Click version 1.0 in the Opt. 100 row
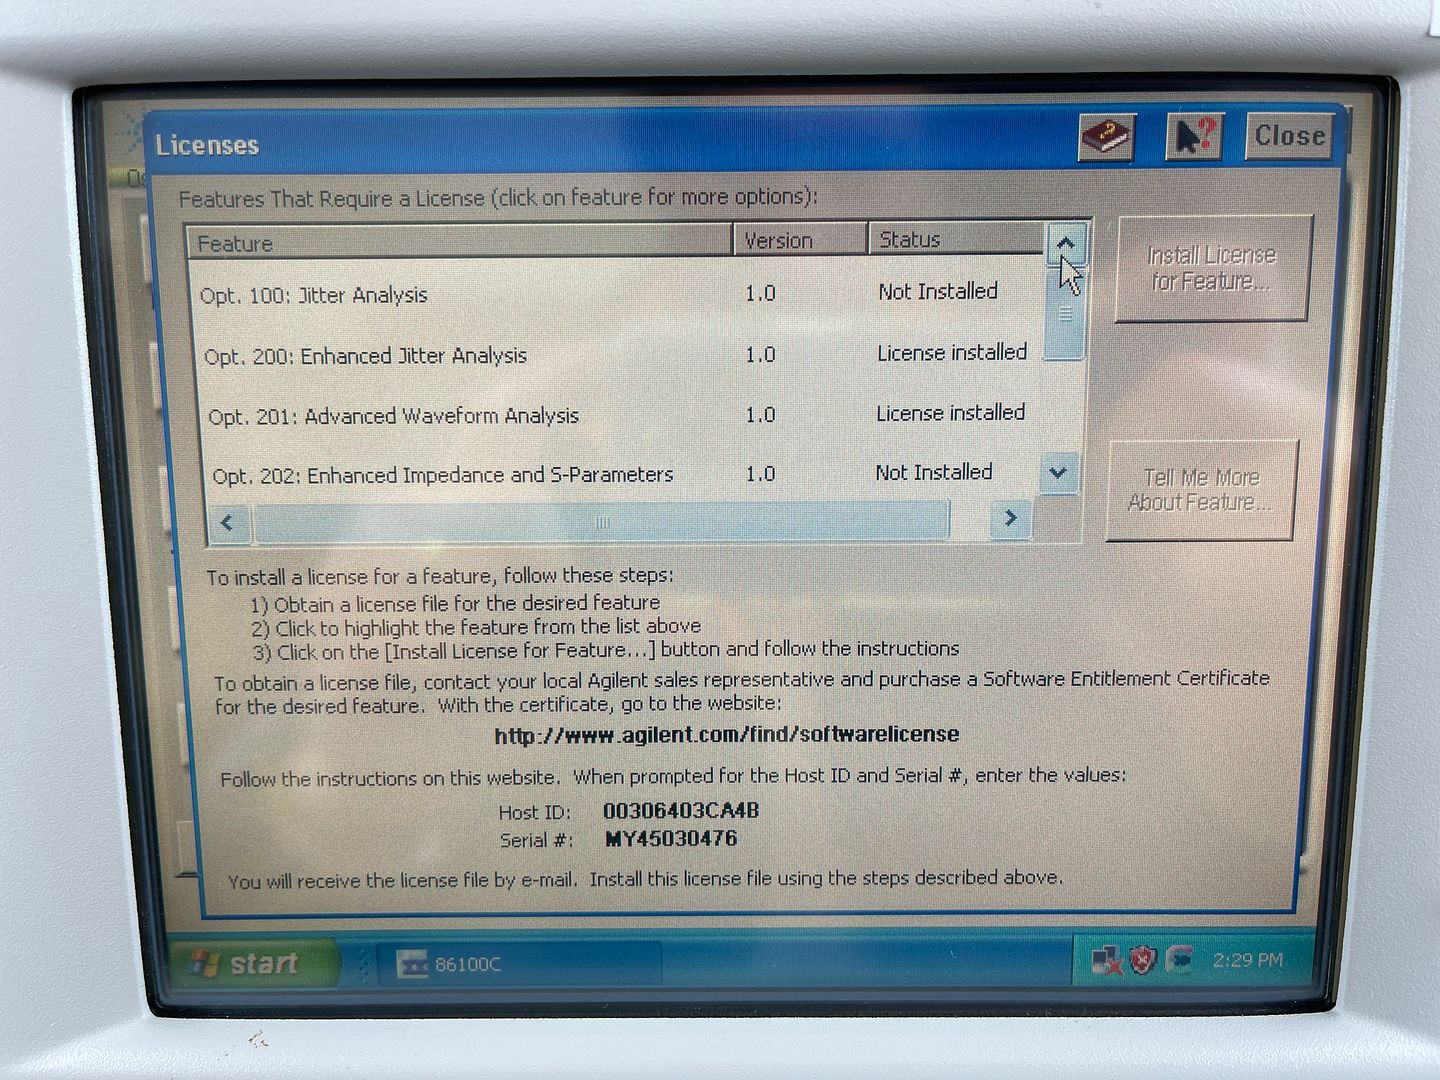Image resolution: width=1440 pixels, height=1080 pixels. click(760, 294)
